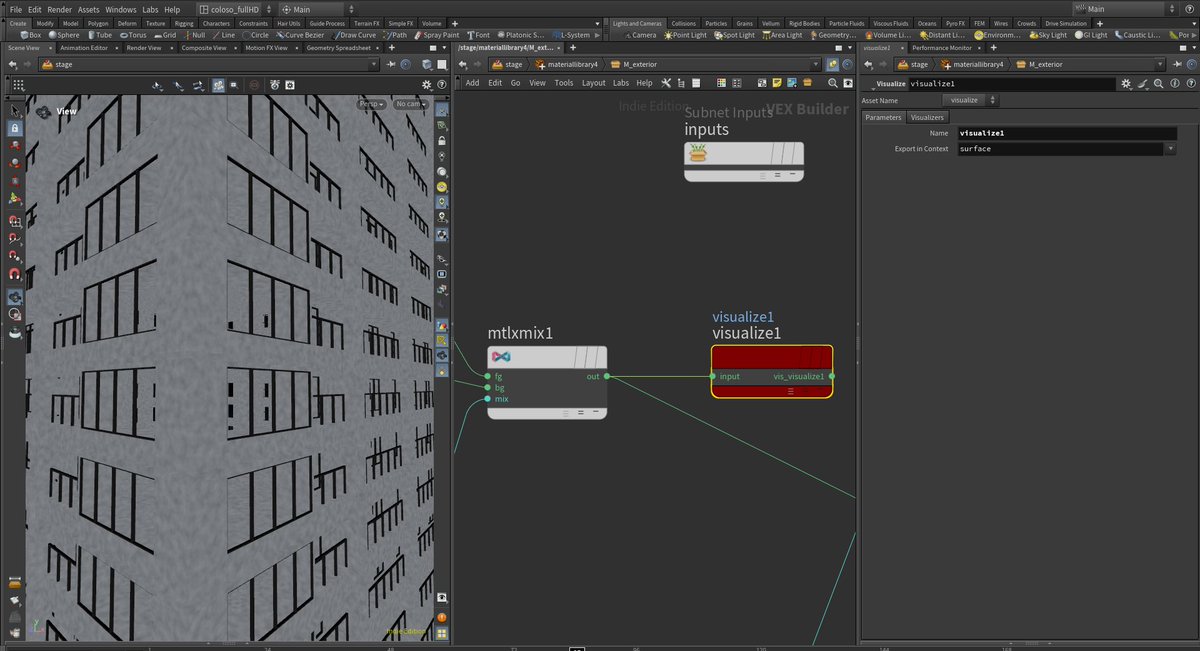The image size is (1200, 651).
Task: Toggle pin on the viewport path bar
Action: pos(390,64)
